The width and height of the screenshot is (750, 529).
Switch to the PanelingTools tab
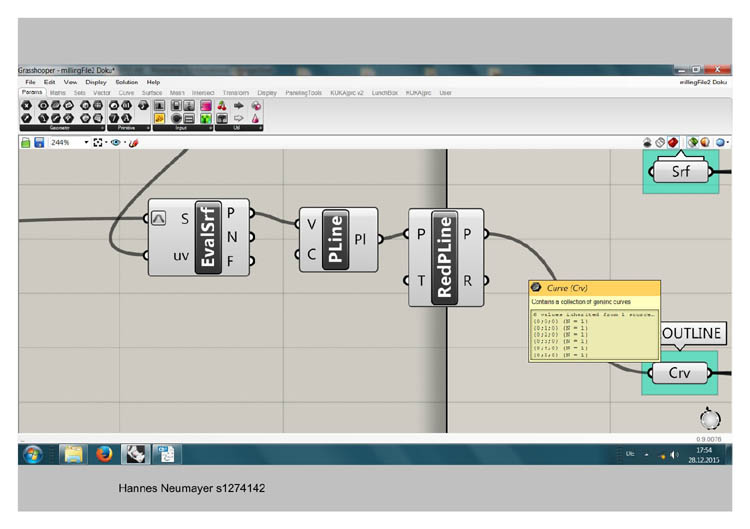[303, 93]
